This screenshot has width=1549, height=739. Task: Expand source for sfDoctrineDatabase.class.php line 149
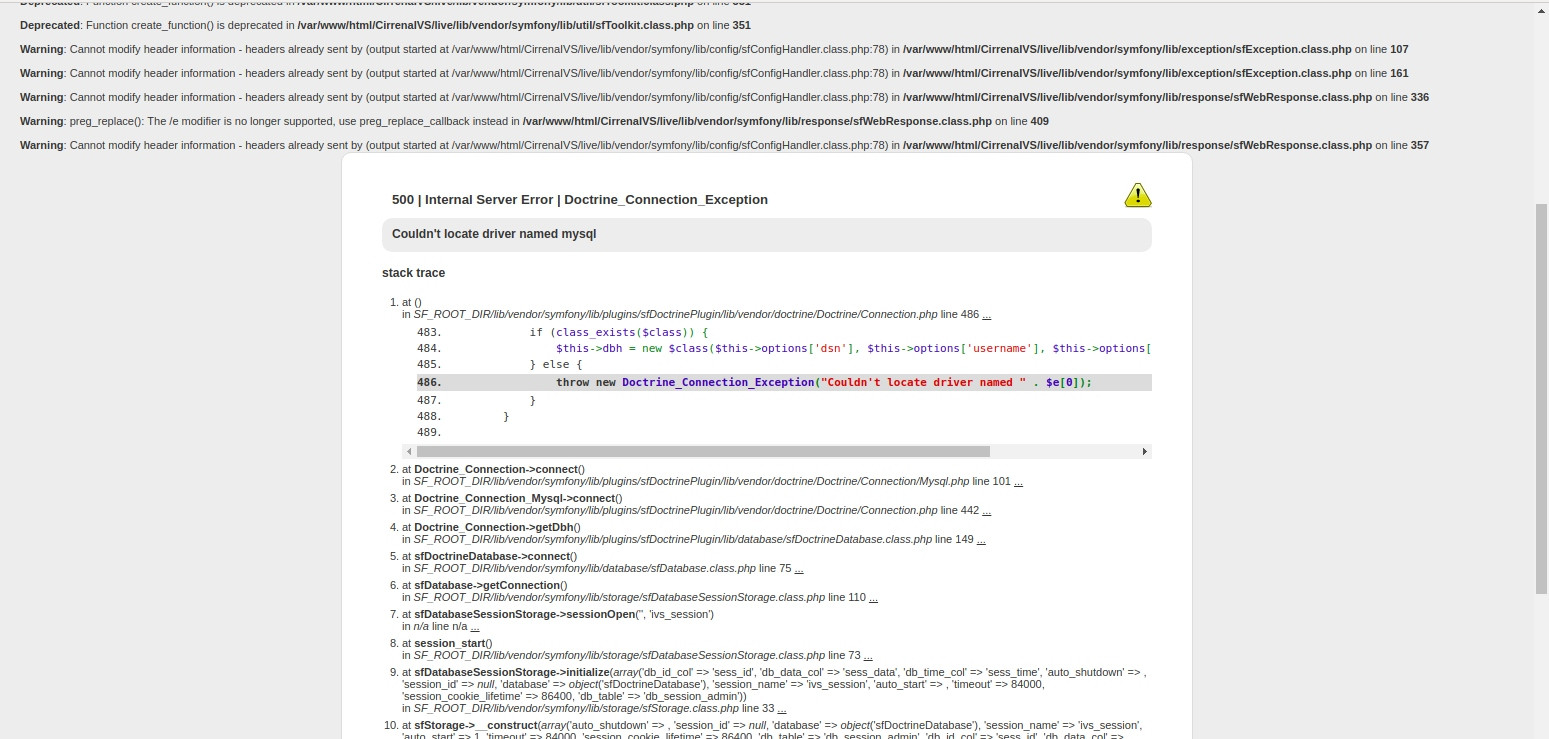point(981,539)
